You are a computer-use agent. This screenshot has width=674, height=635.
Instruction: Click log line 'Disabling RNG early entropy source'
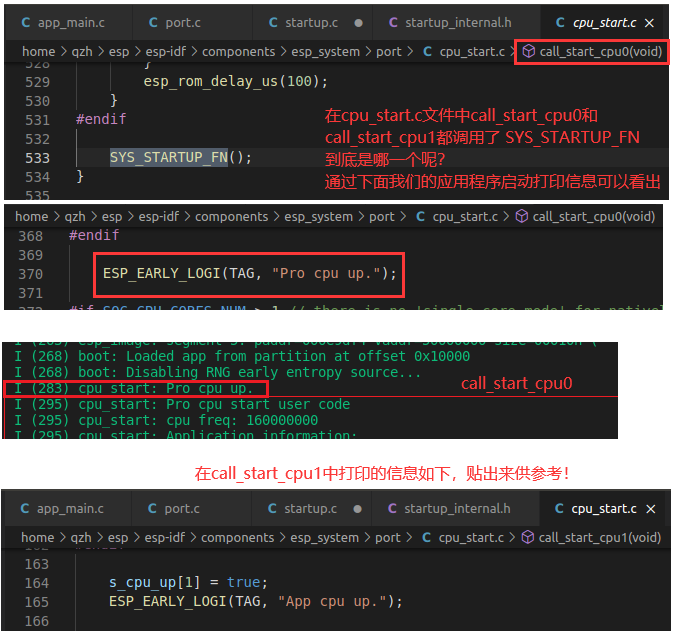click(x=217, y=372)
